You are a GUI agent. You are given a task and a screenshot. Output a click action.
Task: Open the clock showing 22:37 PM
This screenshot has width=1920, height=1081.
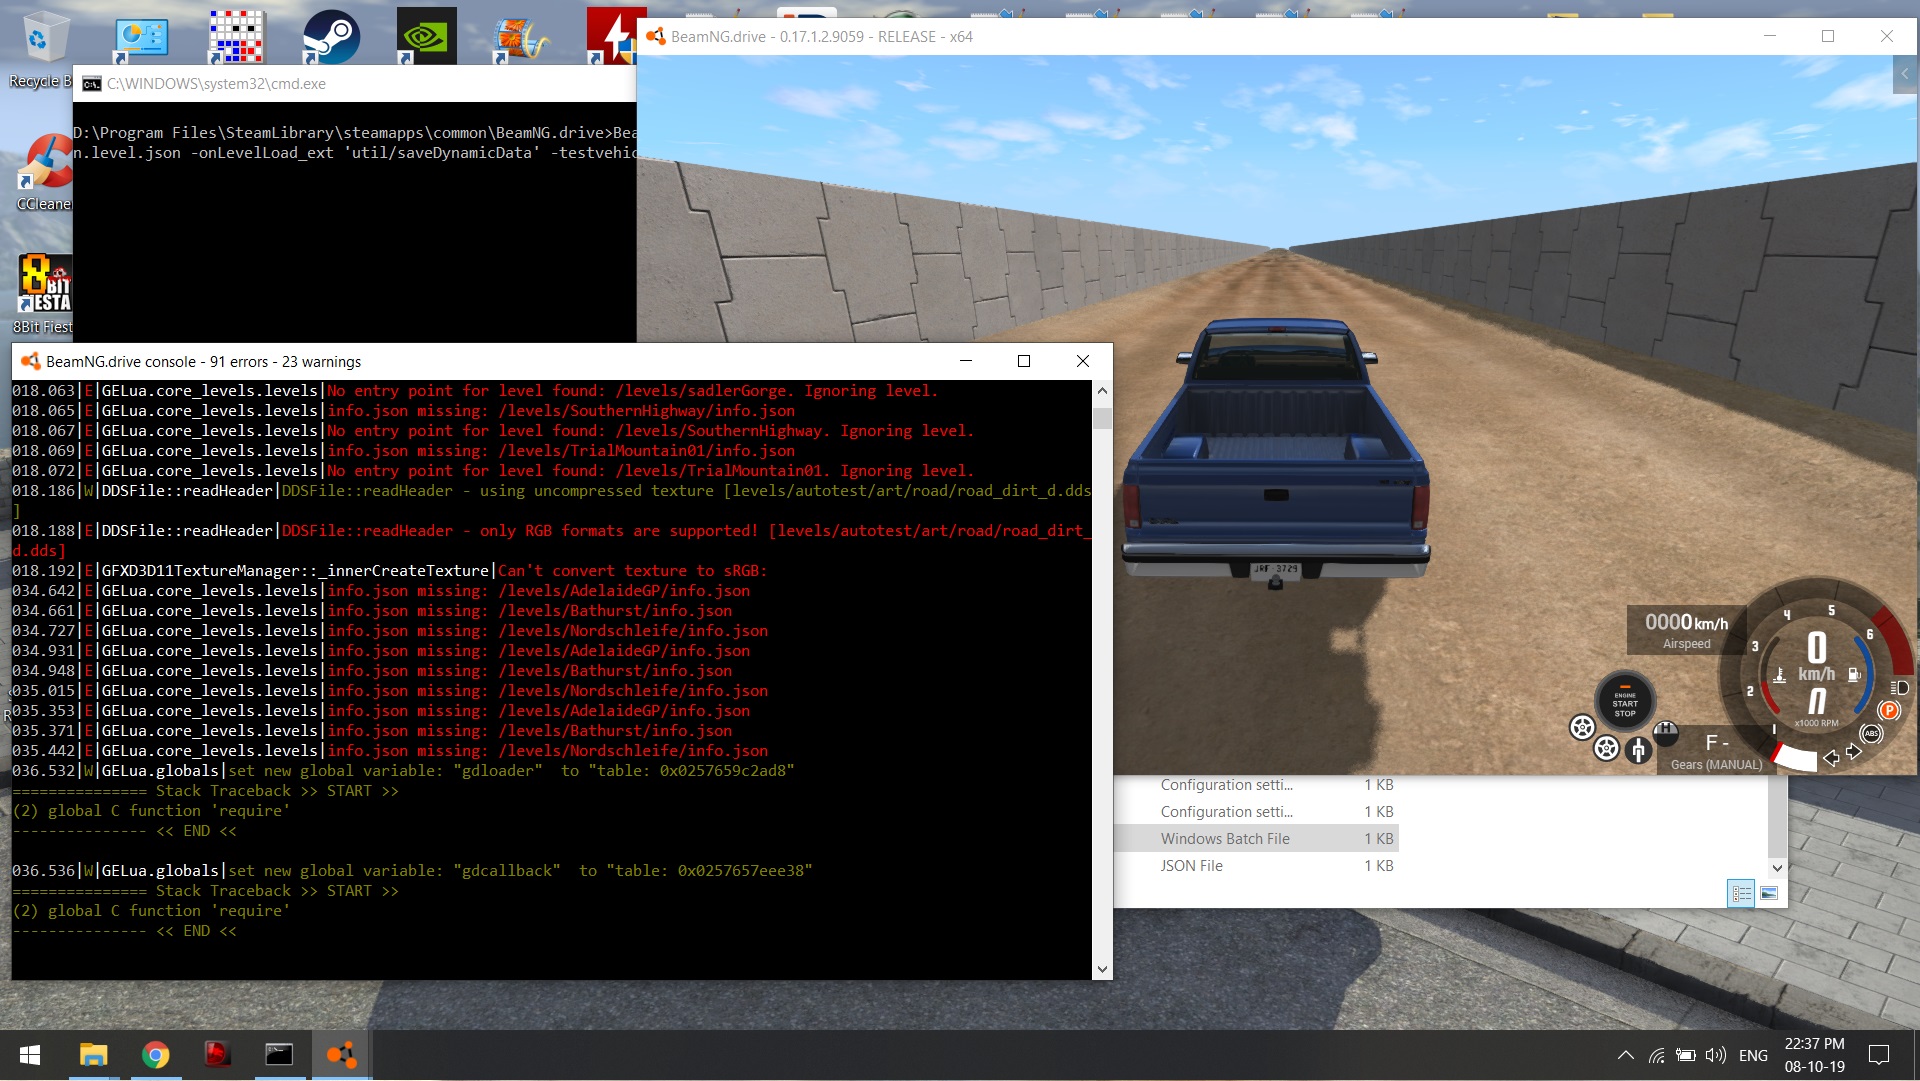1815,1055
